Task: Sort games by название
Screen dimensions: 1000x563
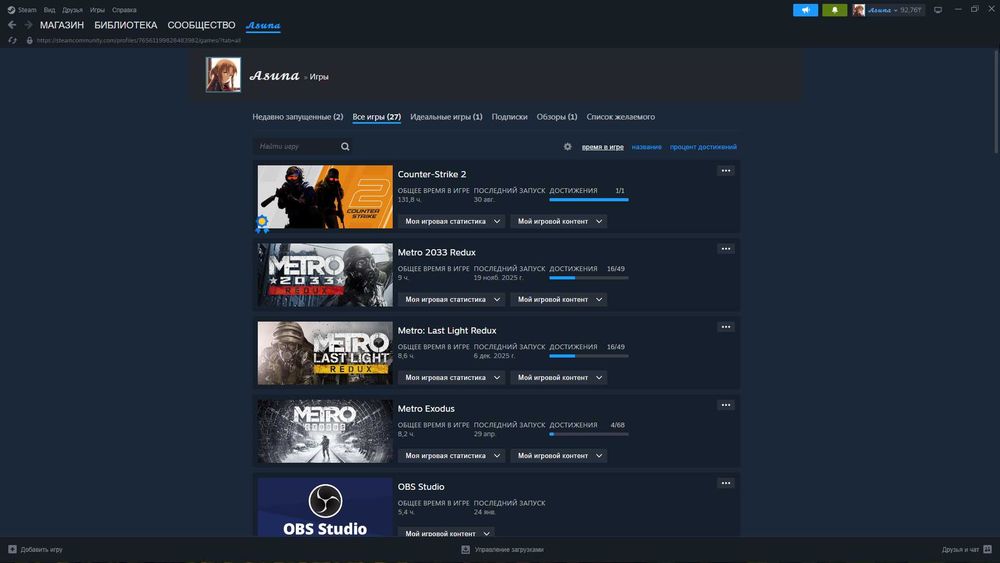Action: point(646,147)
